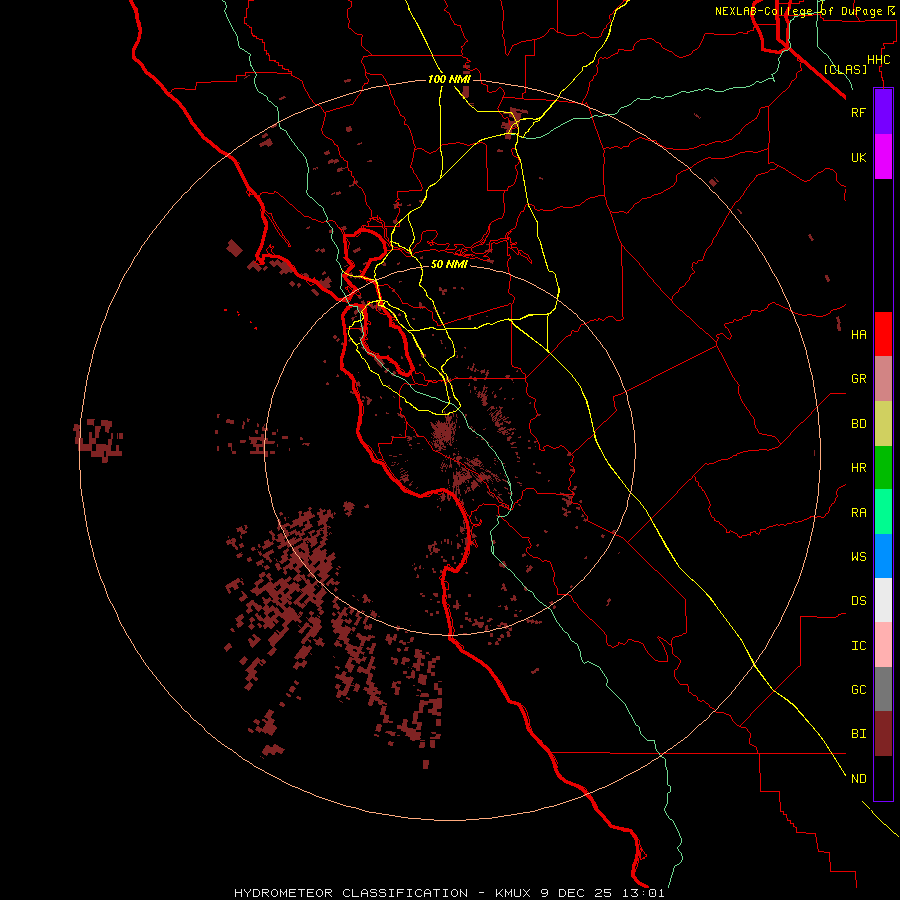Viewport: 900px width, 900px height.
Task: Click the light pink IC swatch
Action: pos(883,645)
